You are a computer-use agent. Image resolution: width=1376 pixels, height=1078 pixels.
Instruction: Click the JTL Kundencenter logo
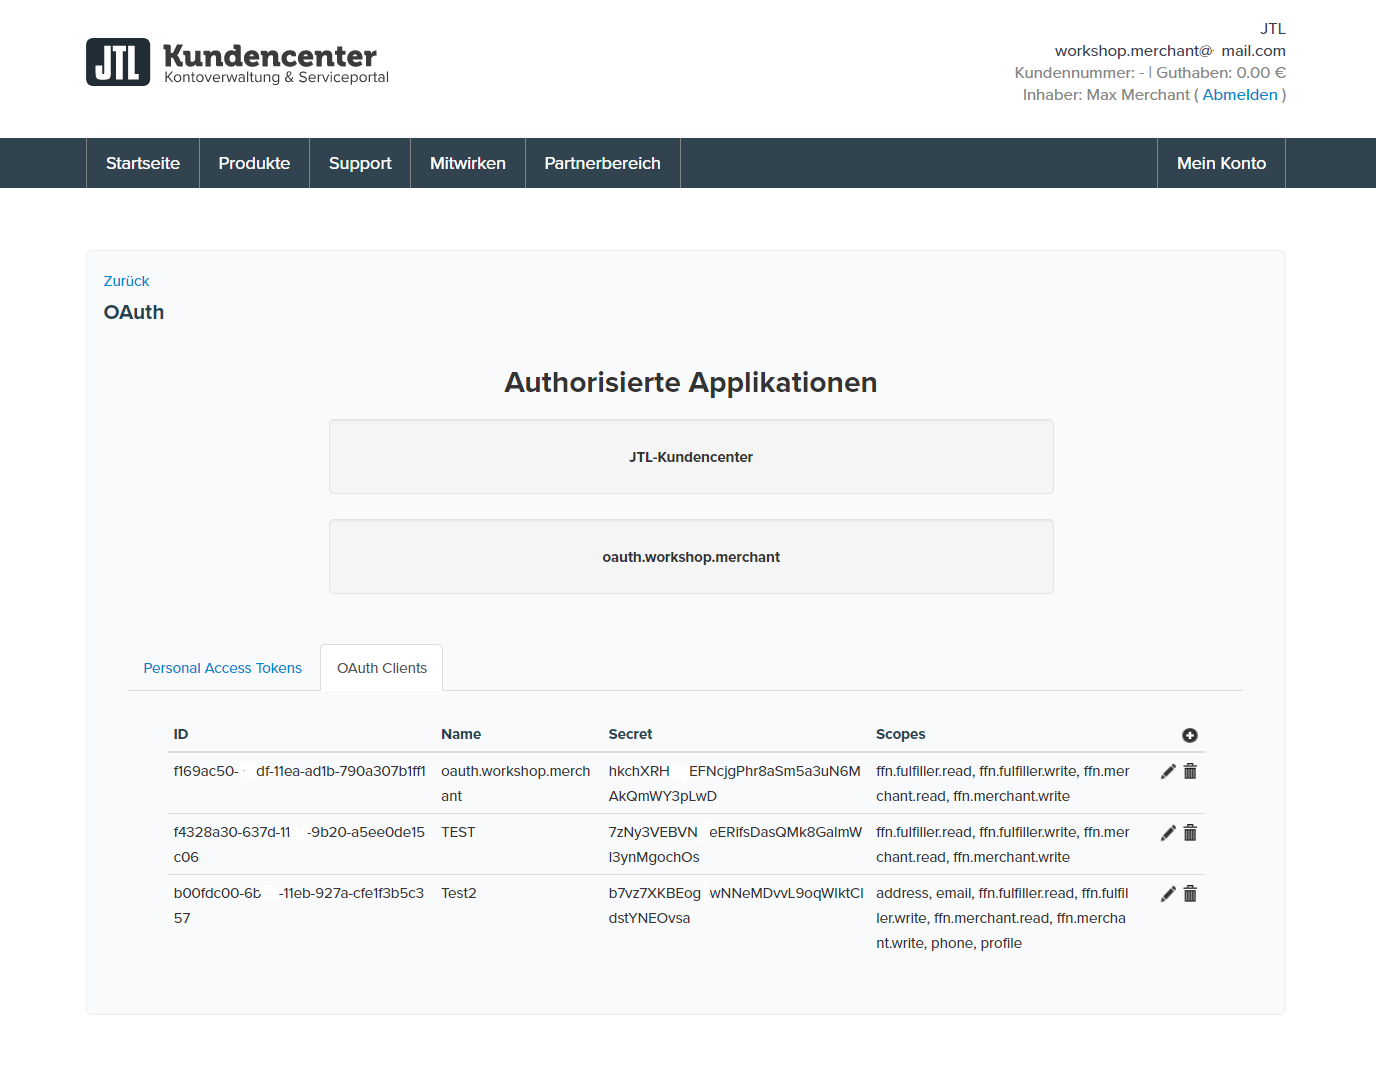pyautogui.click(x=237, y=62)
